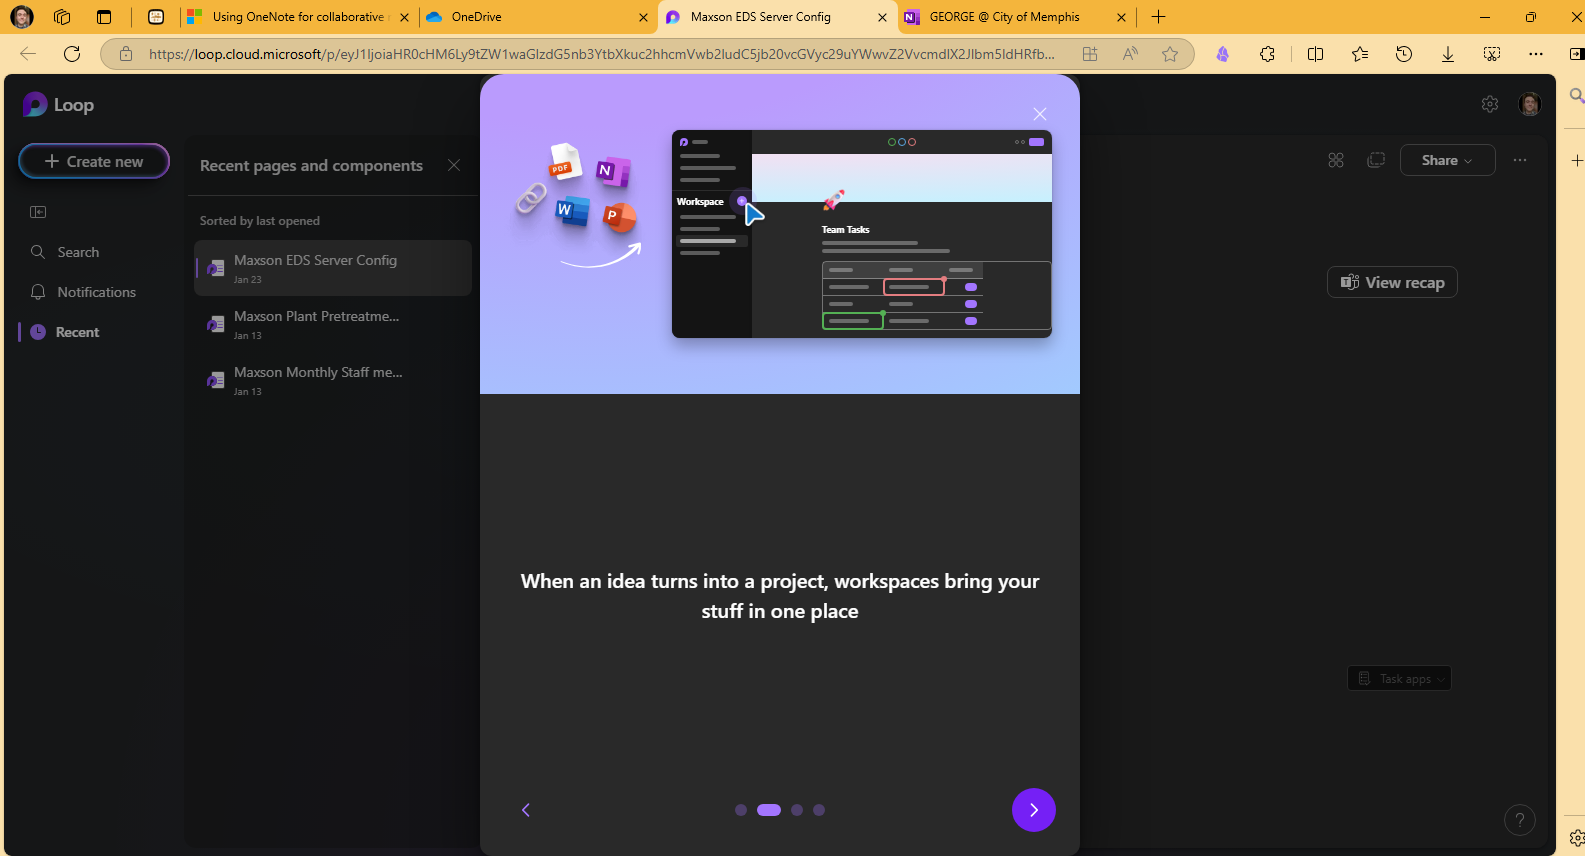1585x856 pixels.
Task: Collapse the sidebar panel icon
Action: (38, 212)
